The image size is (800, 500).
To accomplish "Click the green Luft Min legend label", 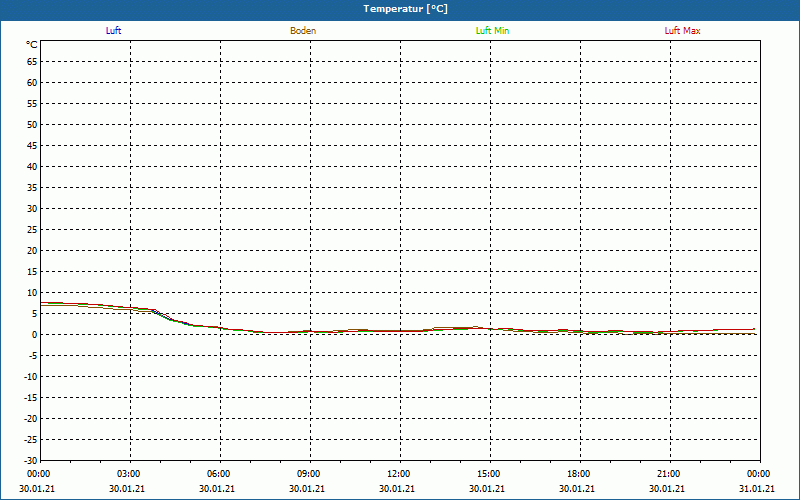I will point(492,31).
